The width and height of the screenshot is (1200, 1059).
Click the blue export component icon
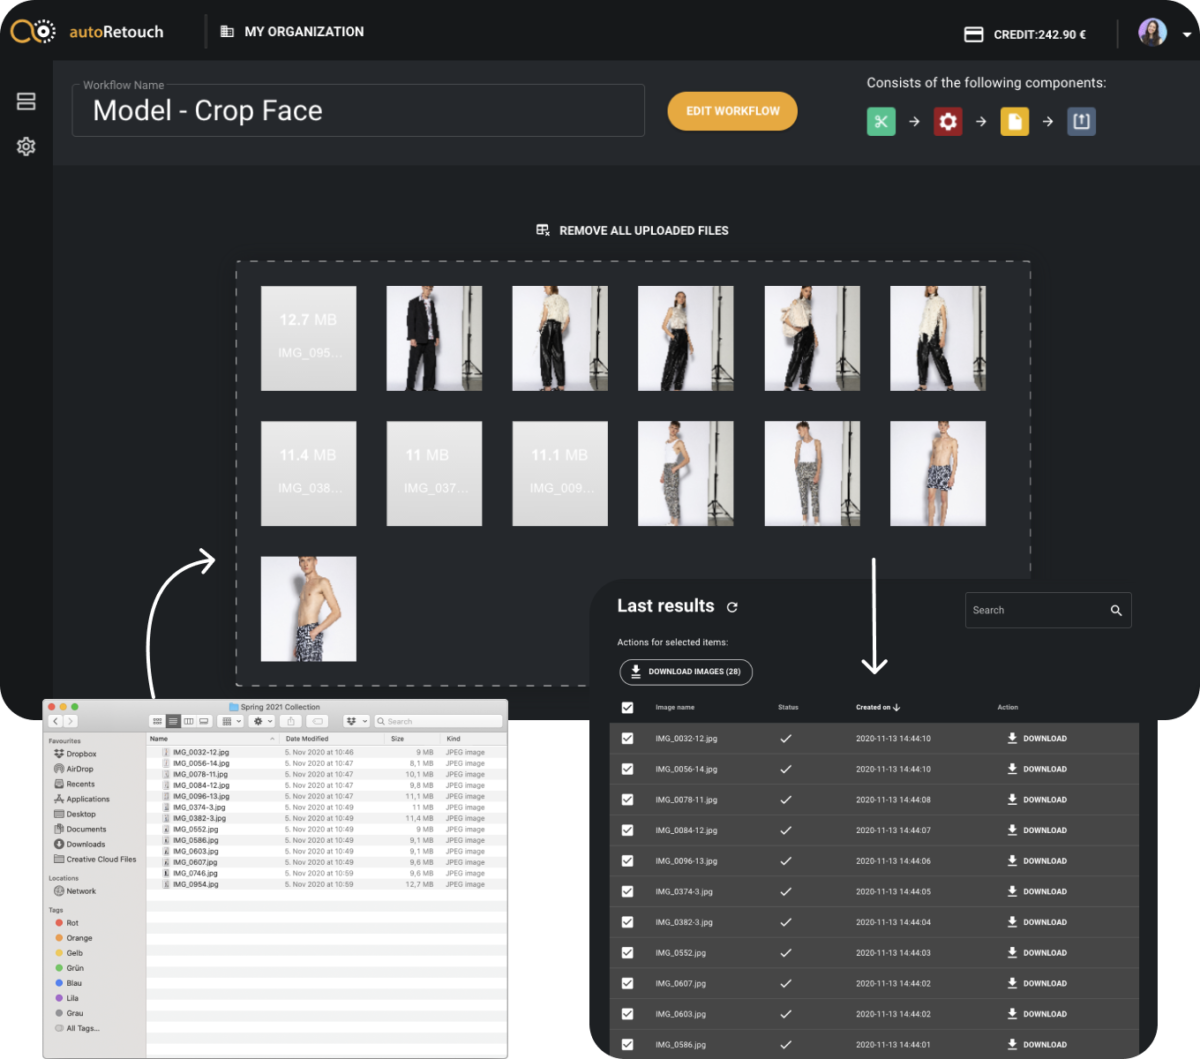pos(1081,122)
